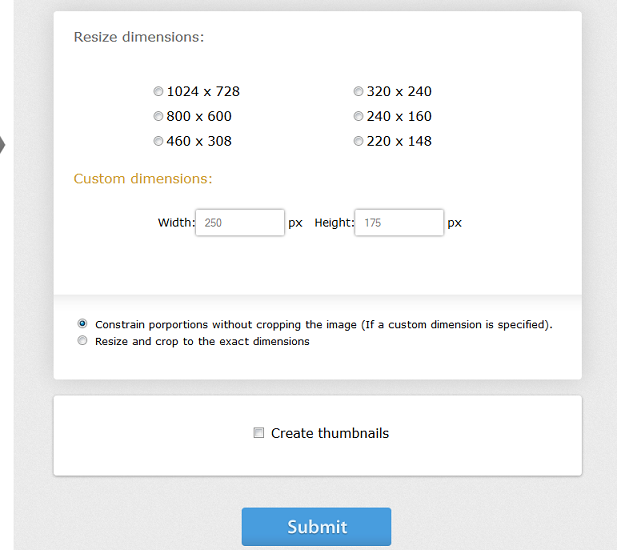Screen dimensions: 617x550
Task: Select the 1024 x 728 resize option
Action: pos(158,91)
